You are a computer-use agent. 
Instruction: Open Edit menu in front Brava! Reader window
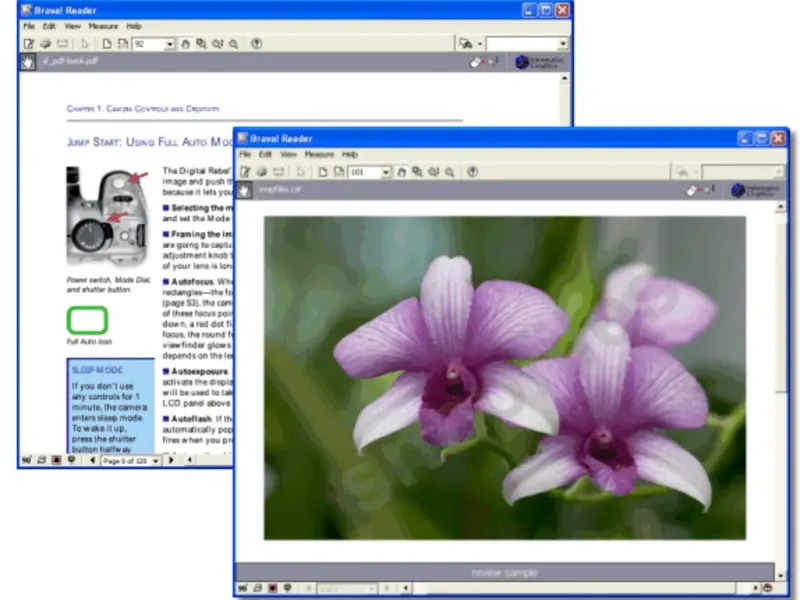click(265, 154)
